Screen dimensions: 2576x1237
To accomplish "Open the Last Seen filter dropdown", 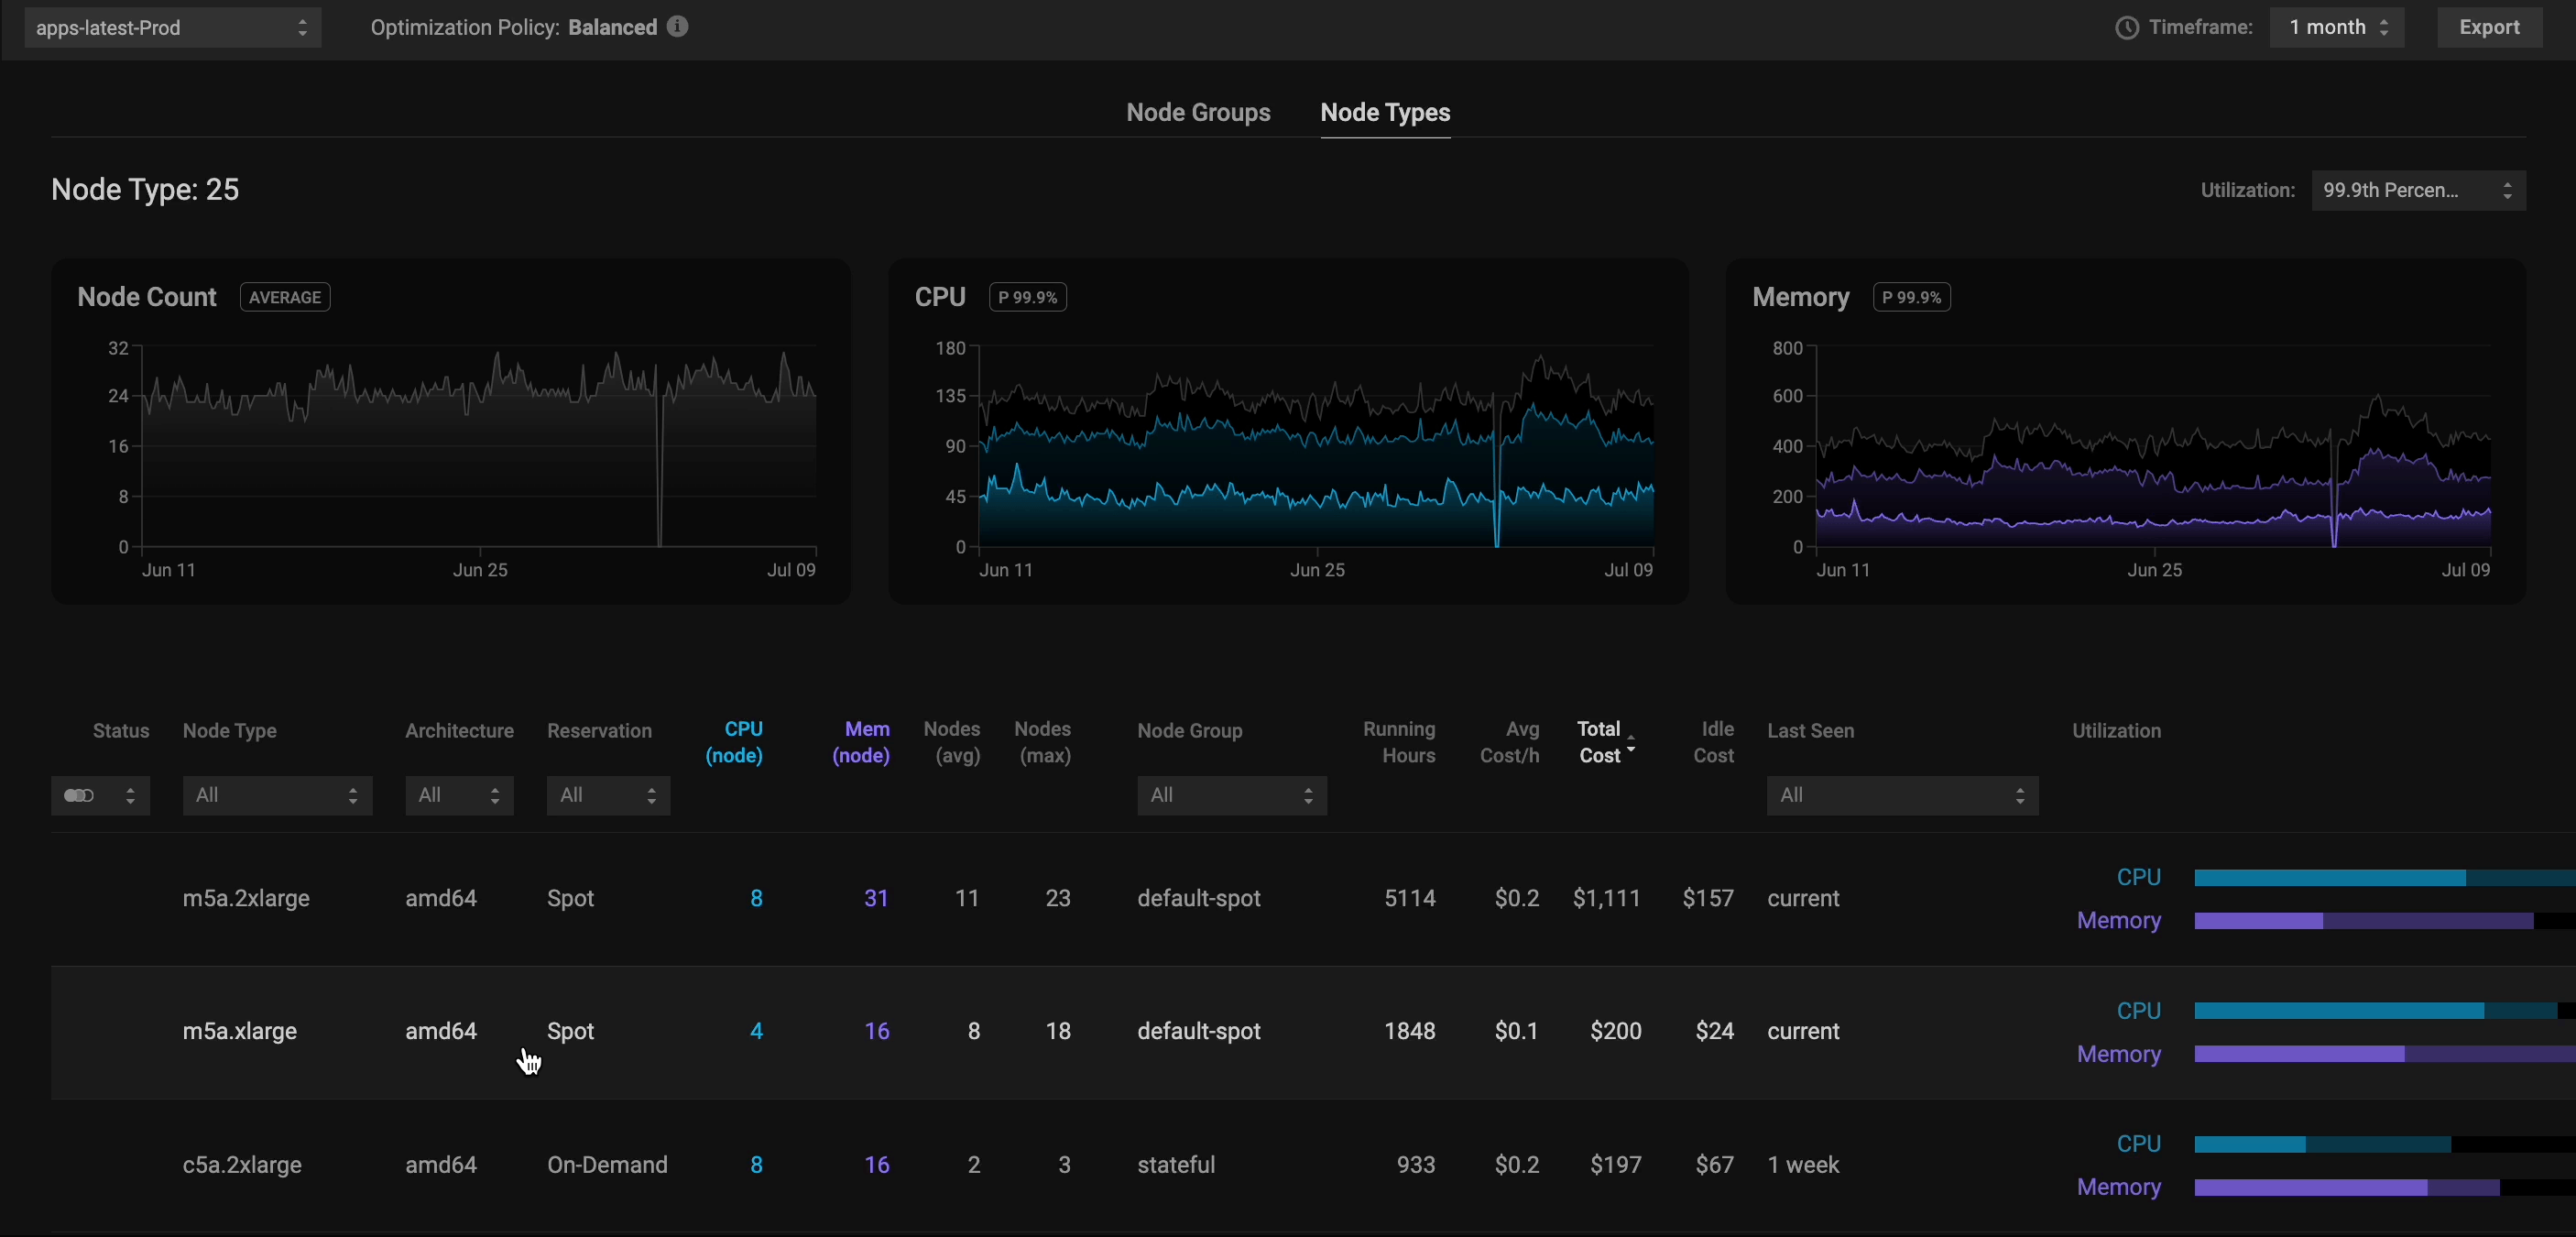I will pos(1901,796).
